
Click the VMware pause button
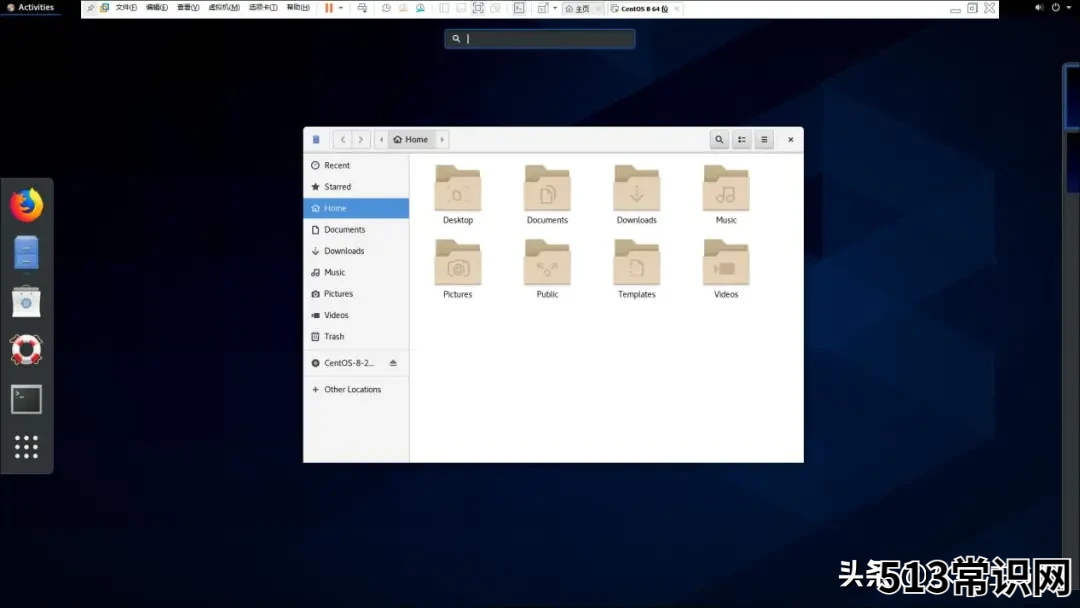(329, 8)
